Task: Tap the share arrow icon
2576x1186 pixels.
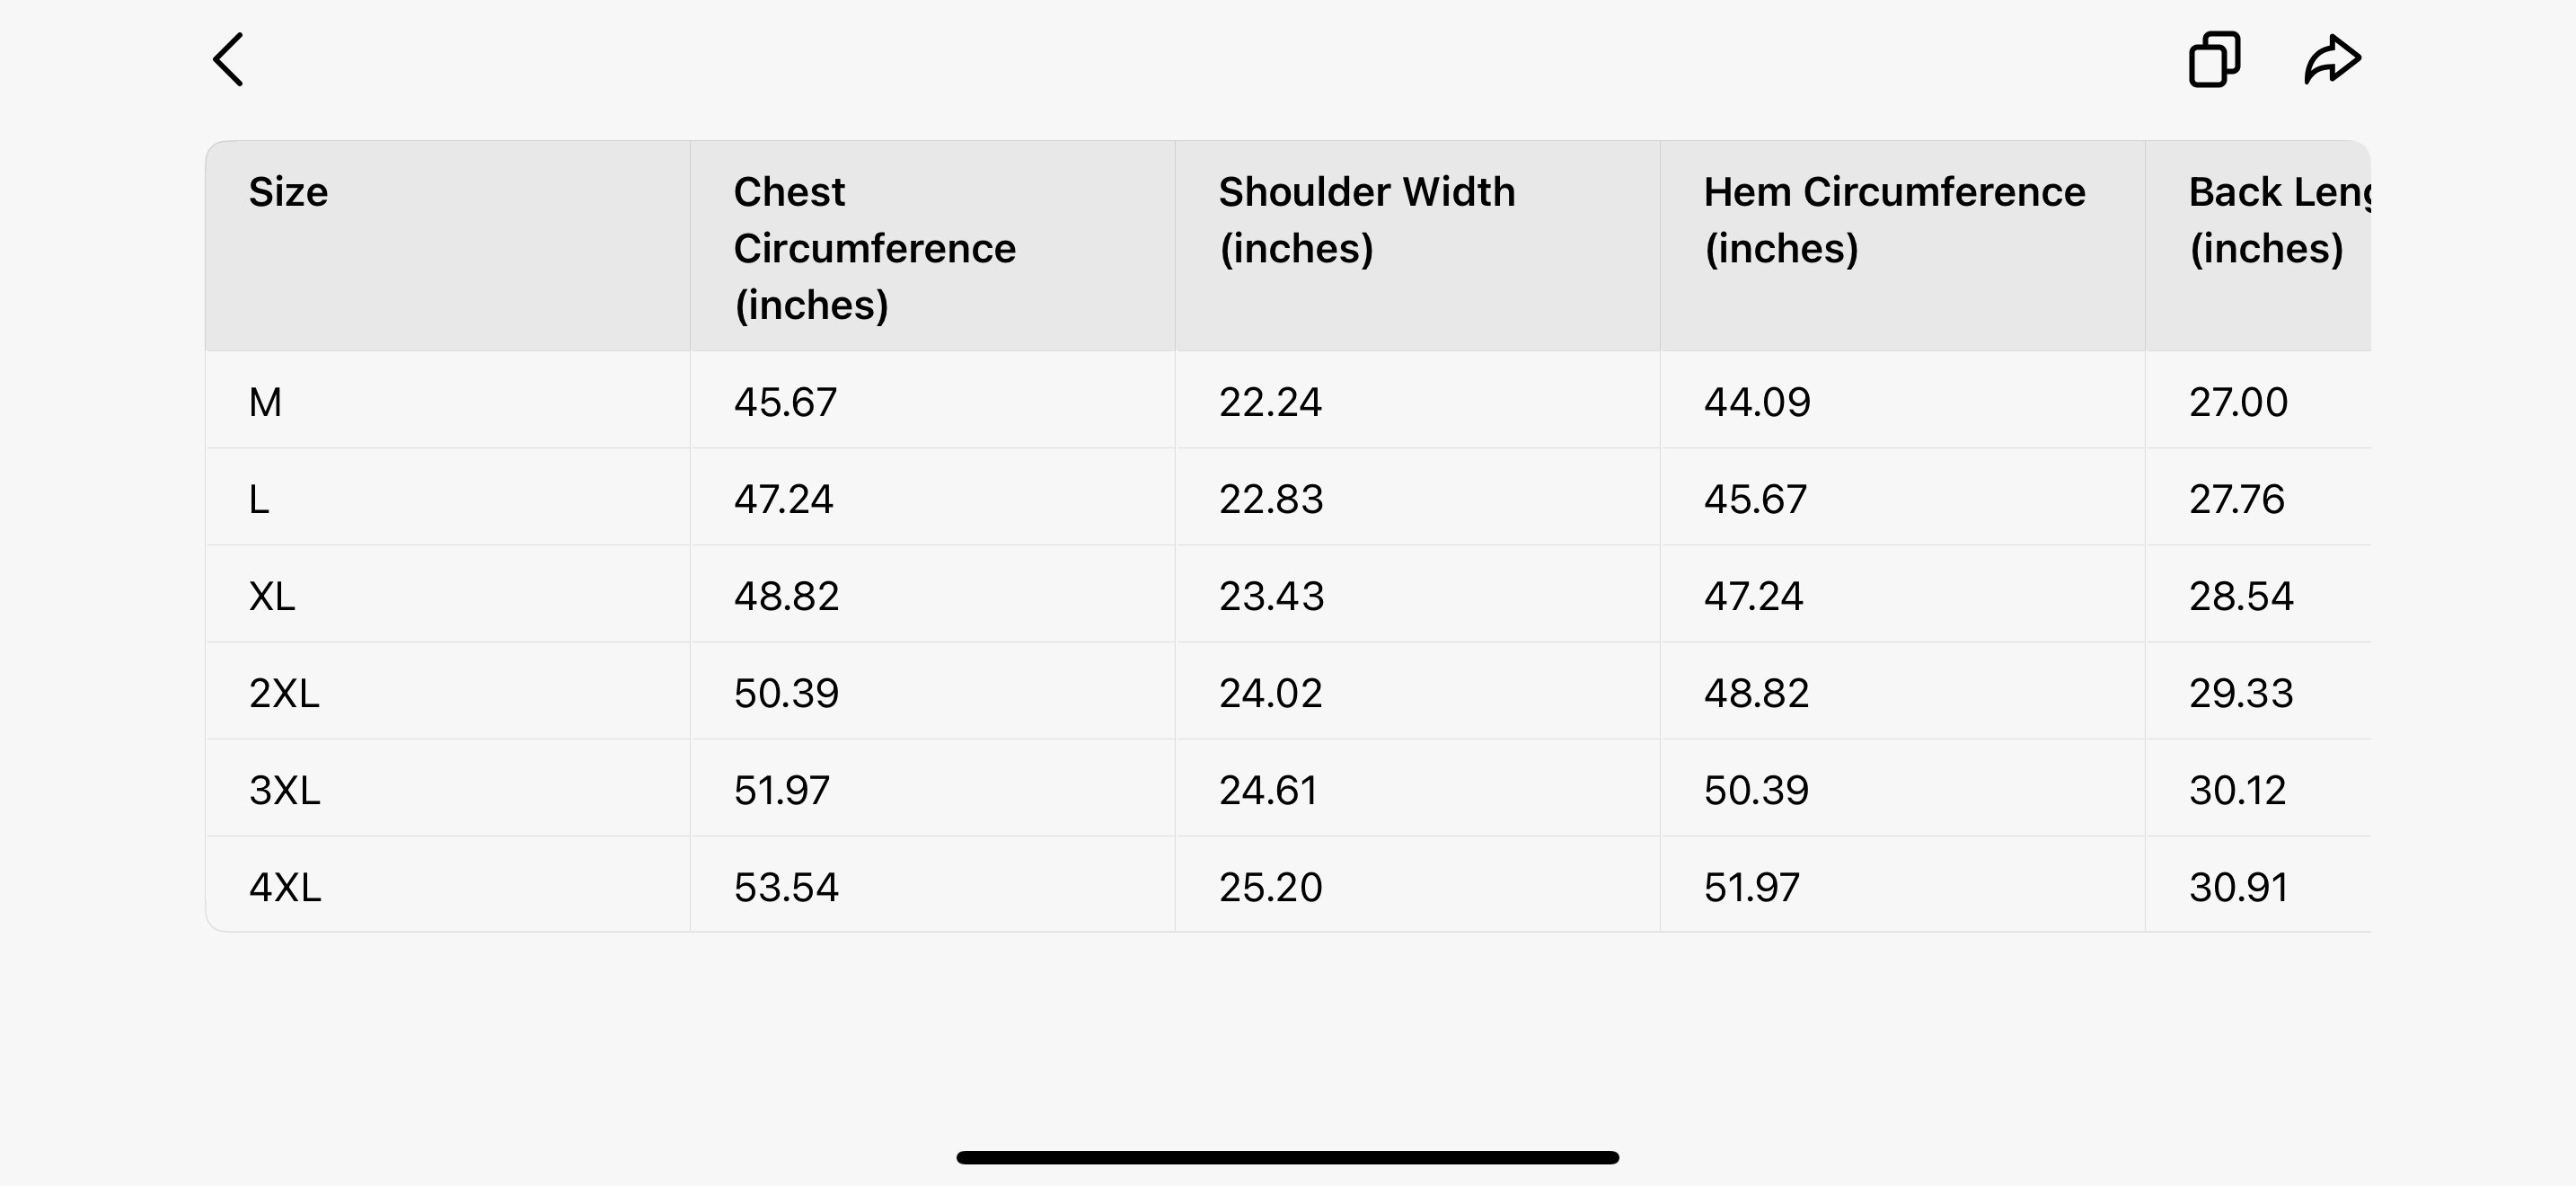Action: click(x=2332, y=60)
